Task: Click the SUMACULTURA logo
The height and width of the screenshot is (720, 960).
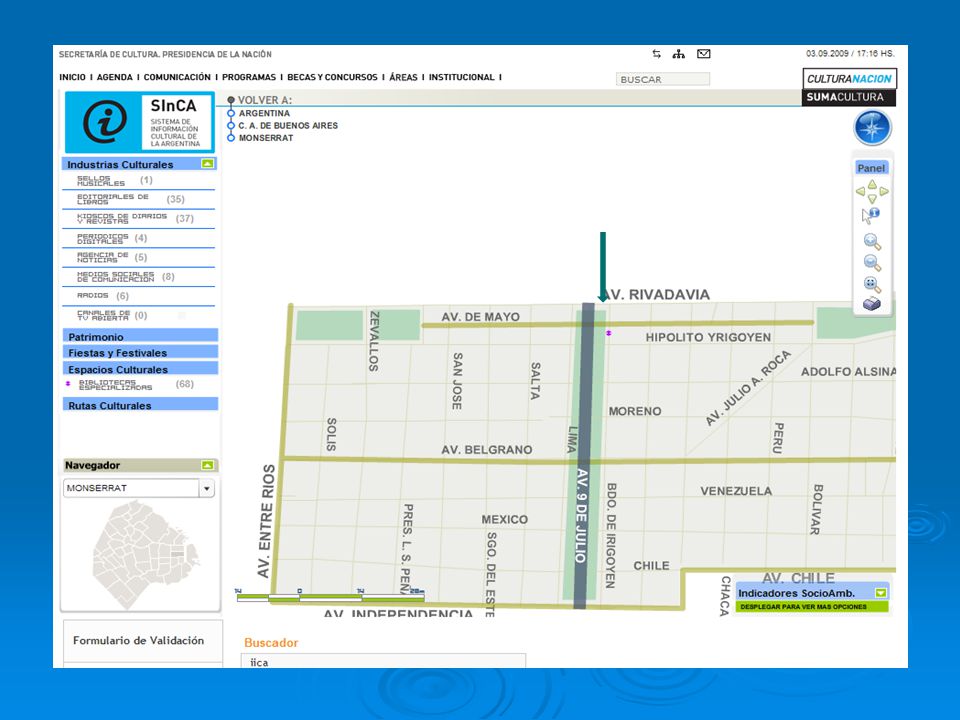Action: tap(849, 97)
